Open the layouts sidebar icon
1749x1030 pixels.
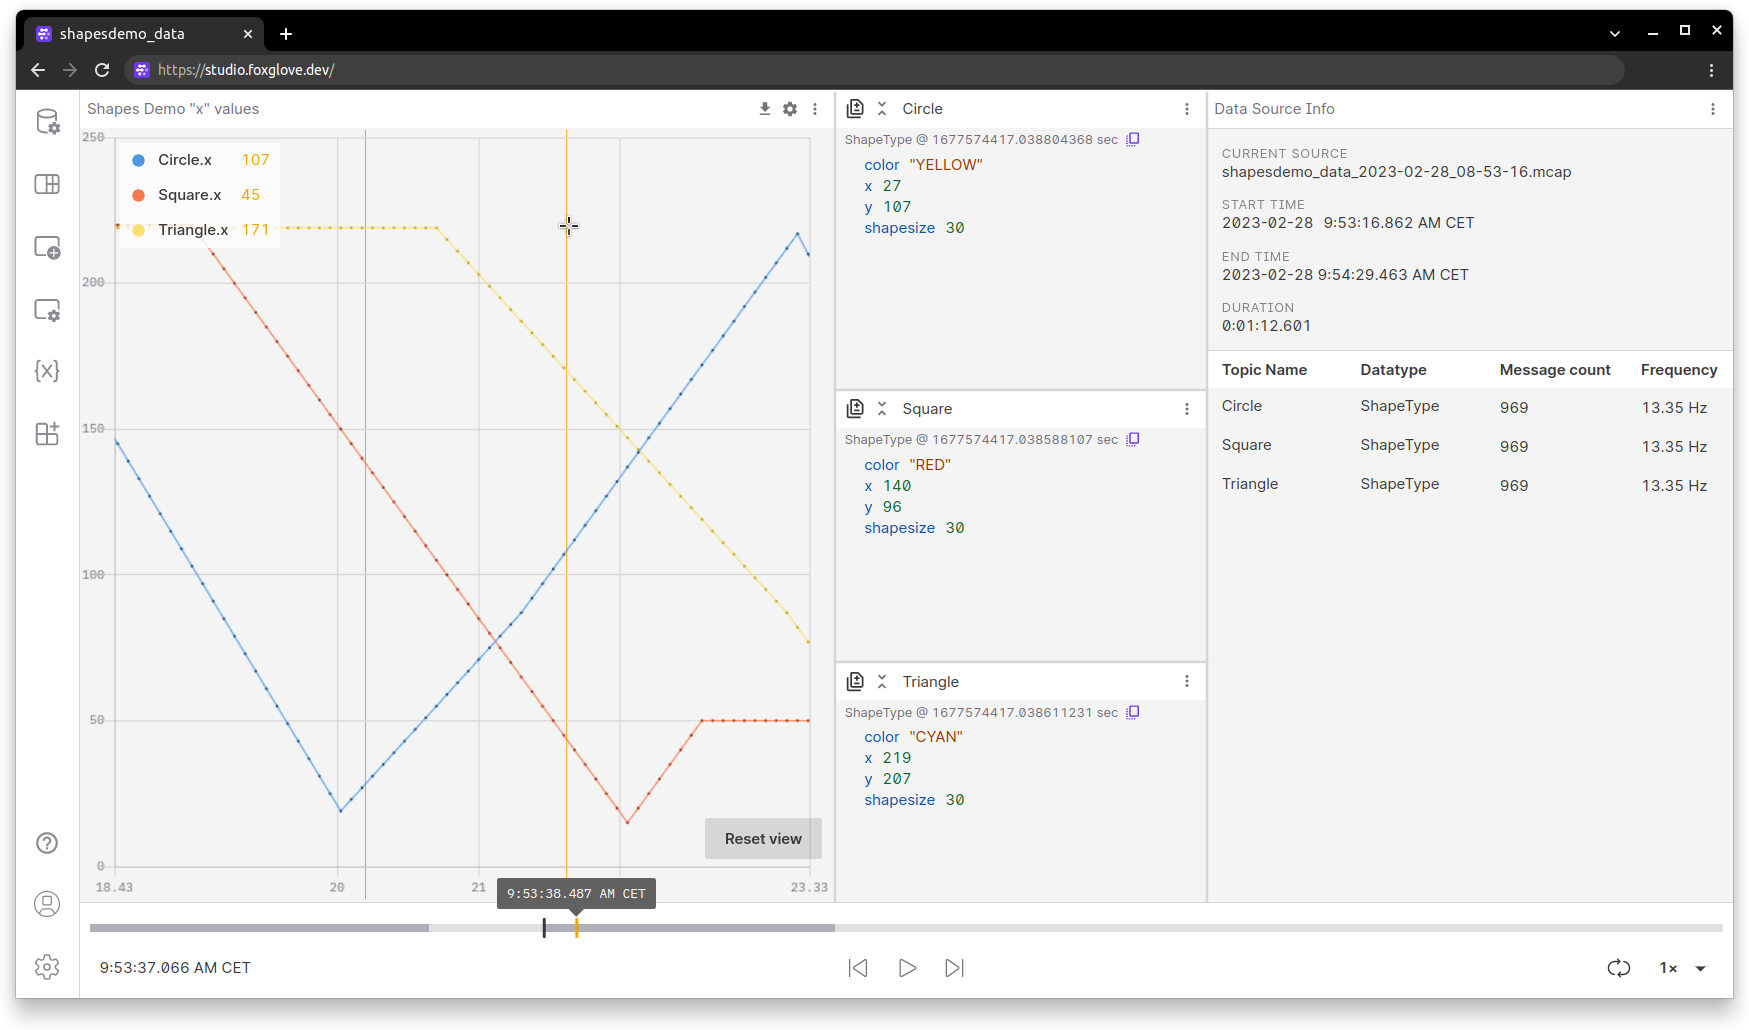pos(47,184)
